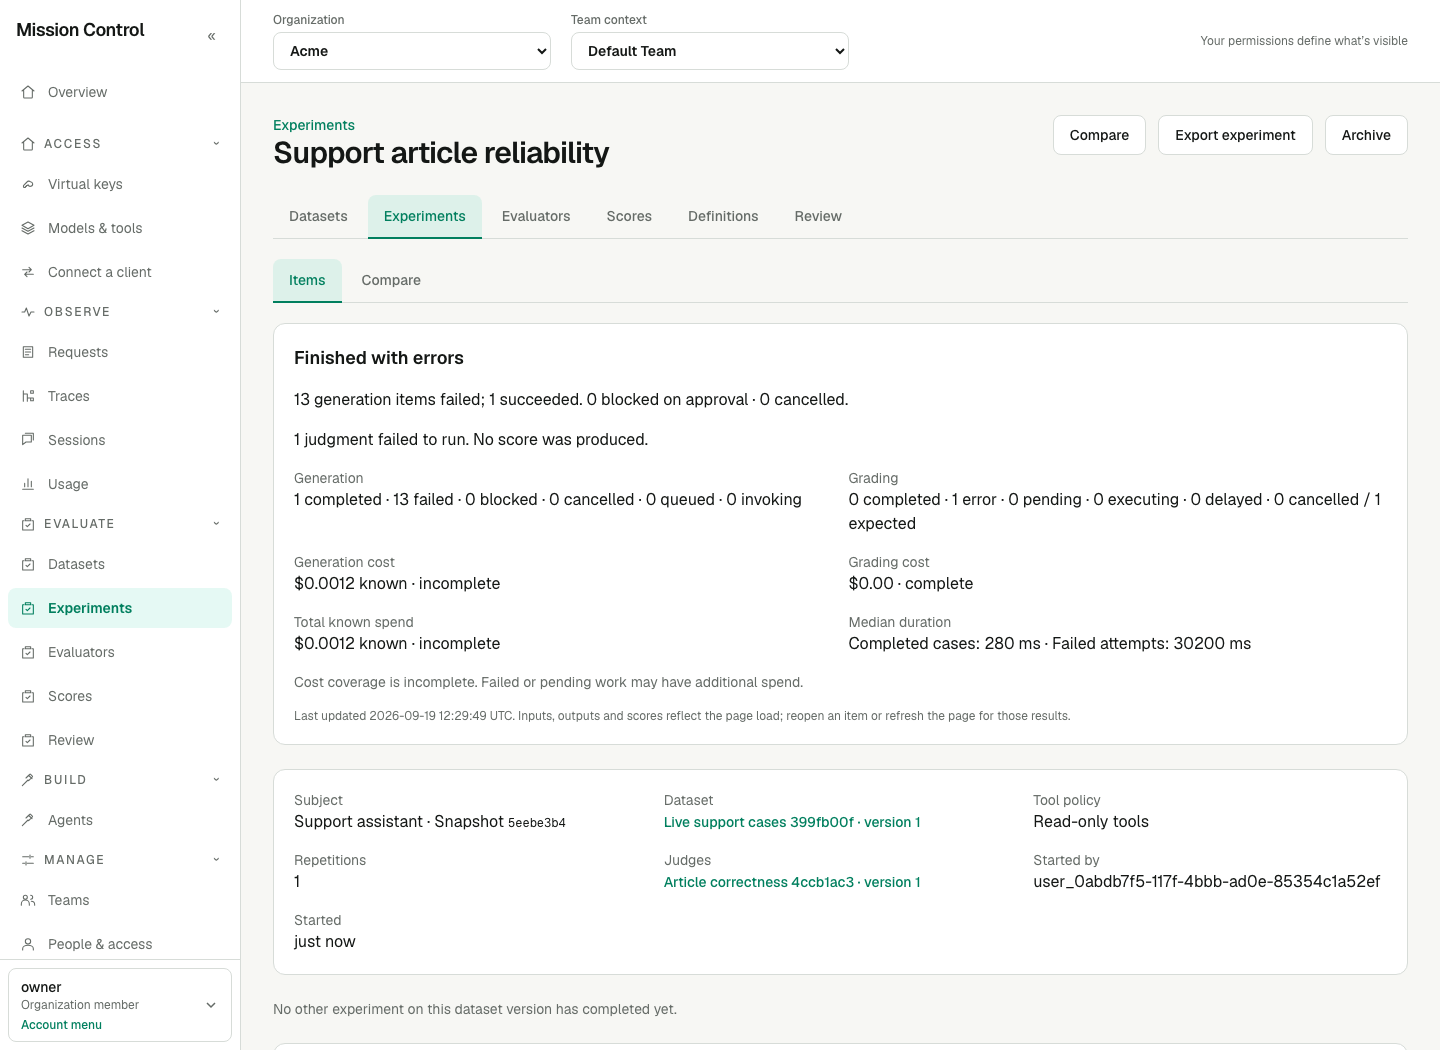Collapse the BUILD section
Image resolution: width=1440 pixels, height=1050 pixels.
tap(216, 780)
